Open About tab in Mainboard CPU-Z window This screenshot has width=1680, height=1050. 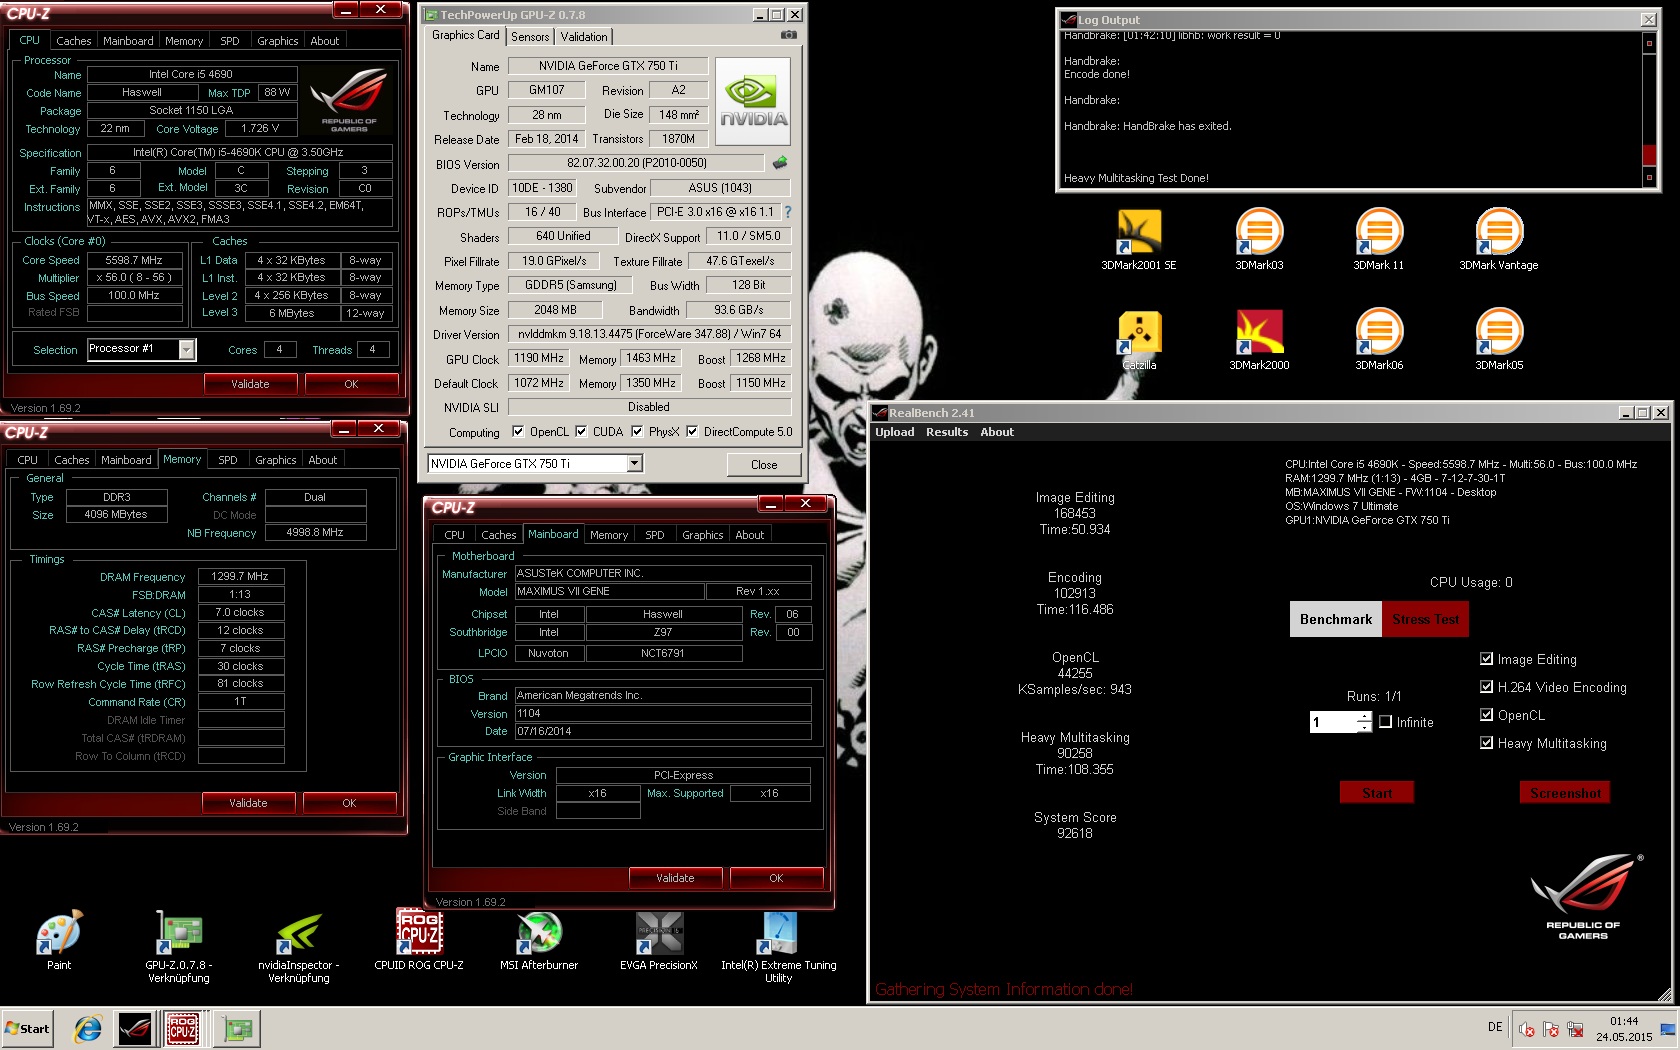[x=750, y=535]
